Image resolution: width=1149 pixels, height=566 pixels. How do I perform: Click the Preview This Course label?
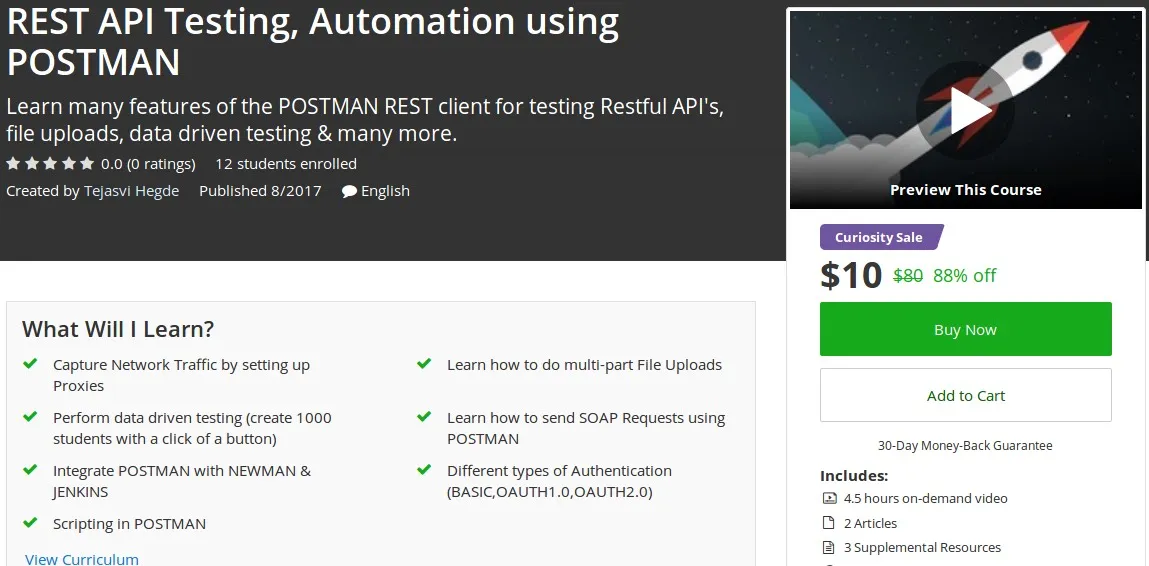[x=965, y=190]
